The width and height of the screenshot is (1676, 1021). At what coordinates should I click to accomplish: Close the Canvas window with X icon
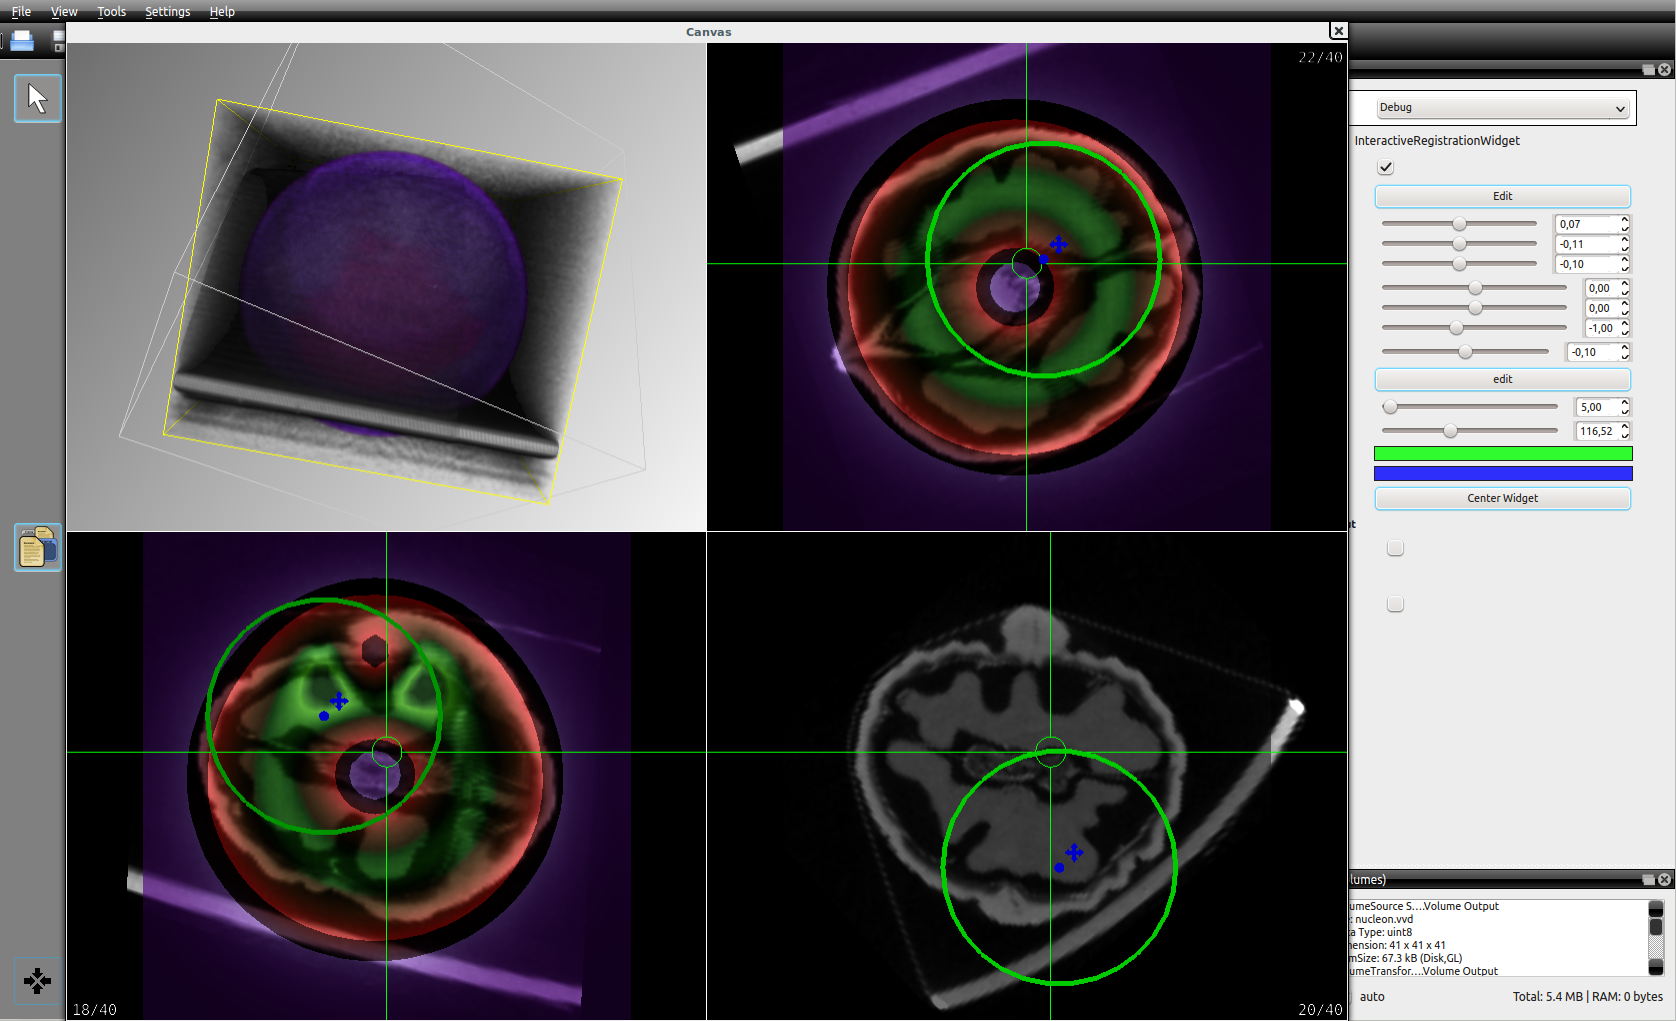(1338, 31)
